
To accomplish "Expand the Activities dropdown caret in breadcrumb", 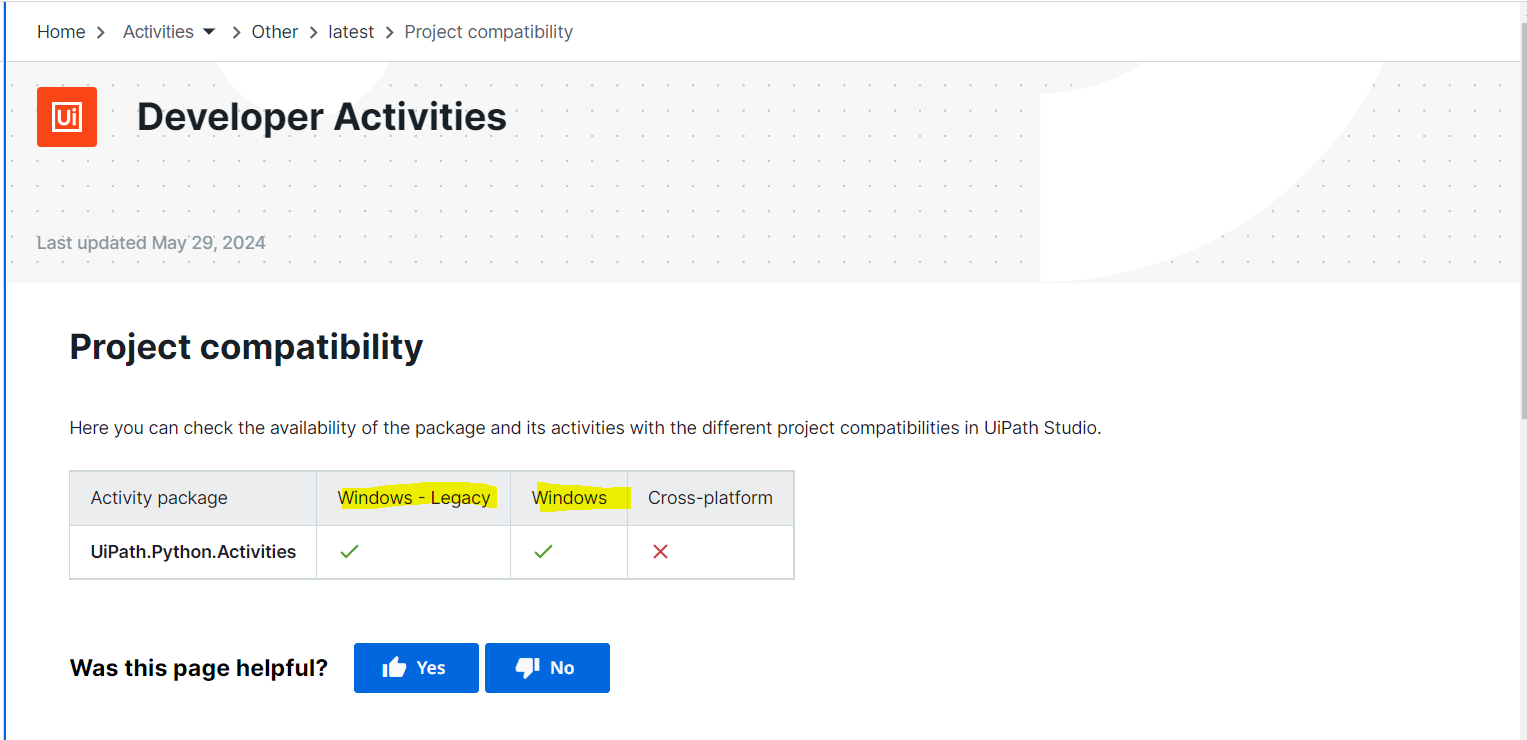I will coord(209,32).
